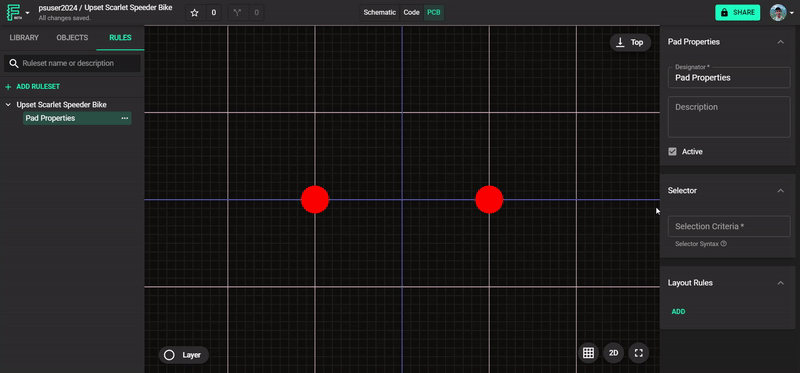Collapse the Selector section
The image size is (800, 373).
(x=781, y=190)
